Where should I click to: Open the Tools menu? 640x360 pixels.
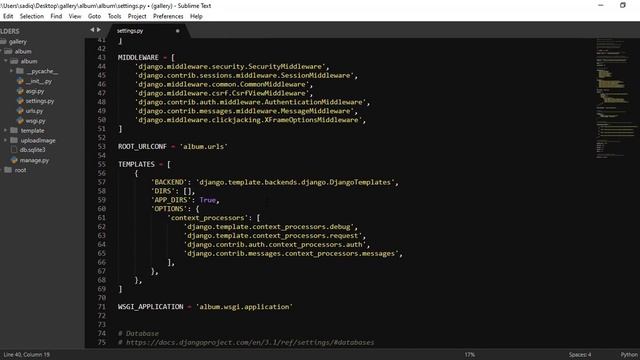(x=115, y=16)
